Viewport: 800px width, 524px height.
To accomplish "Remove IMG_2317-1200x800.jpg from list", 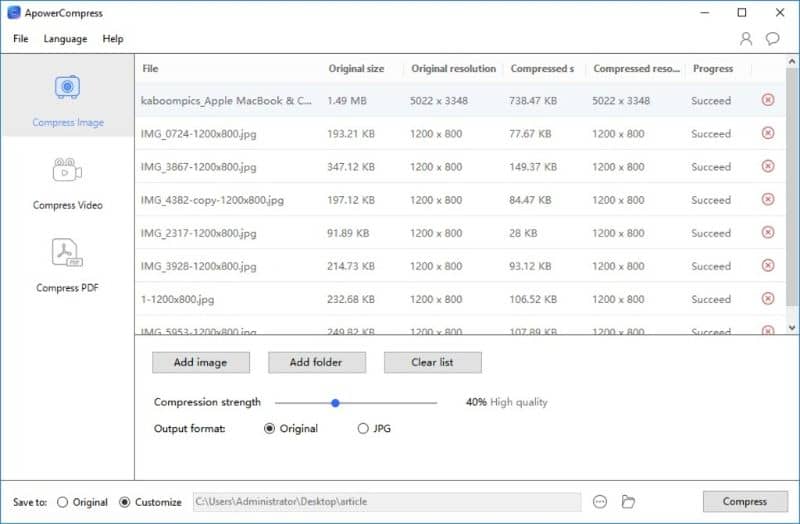I will tap(768, 233).
